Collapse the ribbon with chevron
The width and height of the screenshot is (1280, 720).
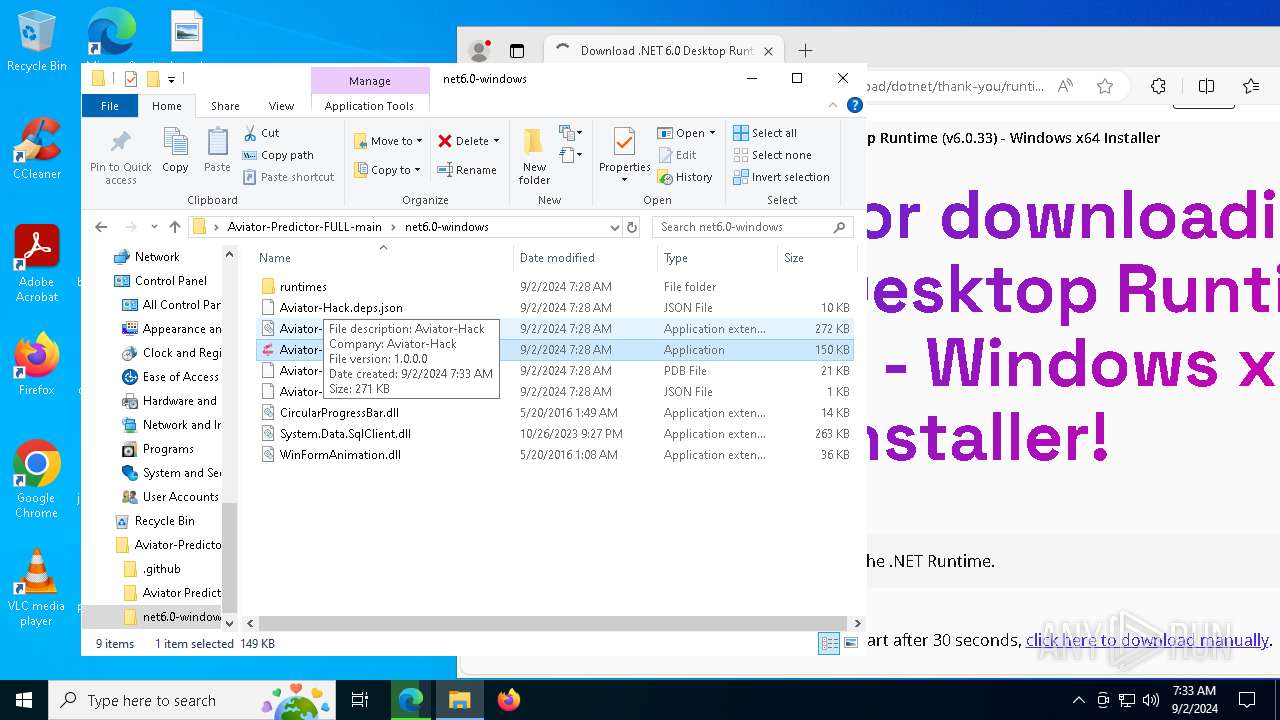click(834, 105)
